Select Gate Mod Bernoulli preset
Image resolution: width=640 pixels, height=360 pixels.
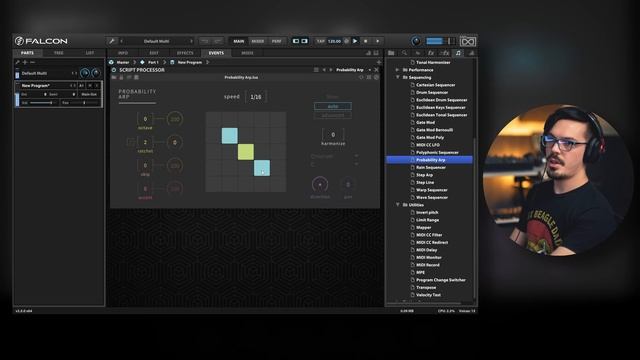434,130
